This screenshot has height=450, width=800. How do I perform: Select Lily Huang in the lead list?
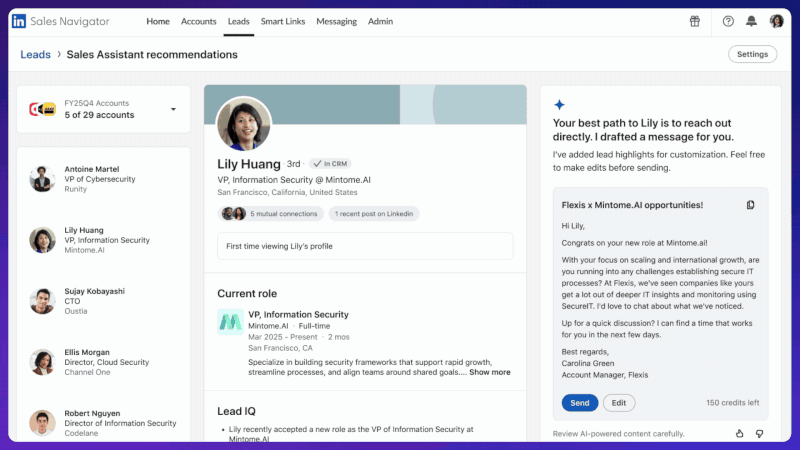[104, 240]
